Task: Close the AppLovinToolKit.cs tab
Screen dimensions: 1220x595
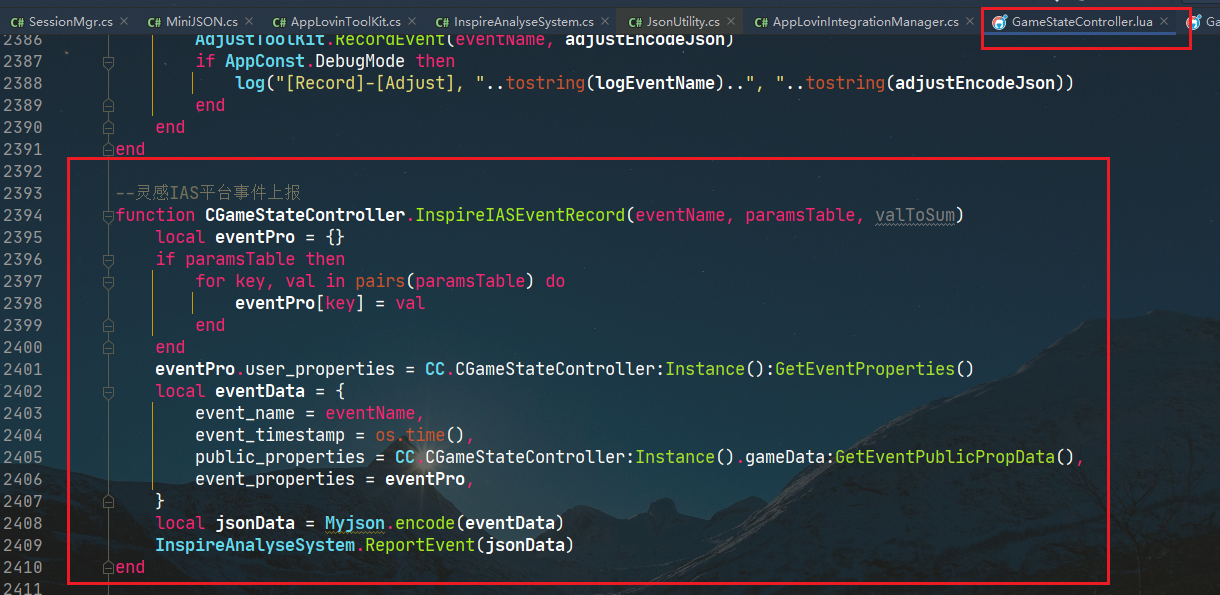Action: (x=413, y=21)
